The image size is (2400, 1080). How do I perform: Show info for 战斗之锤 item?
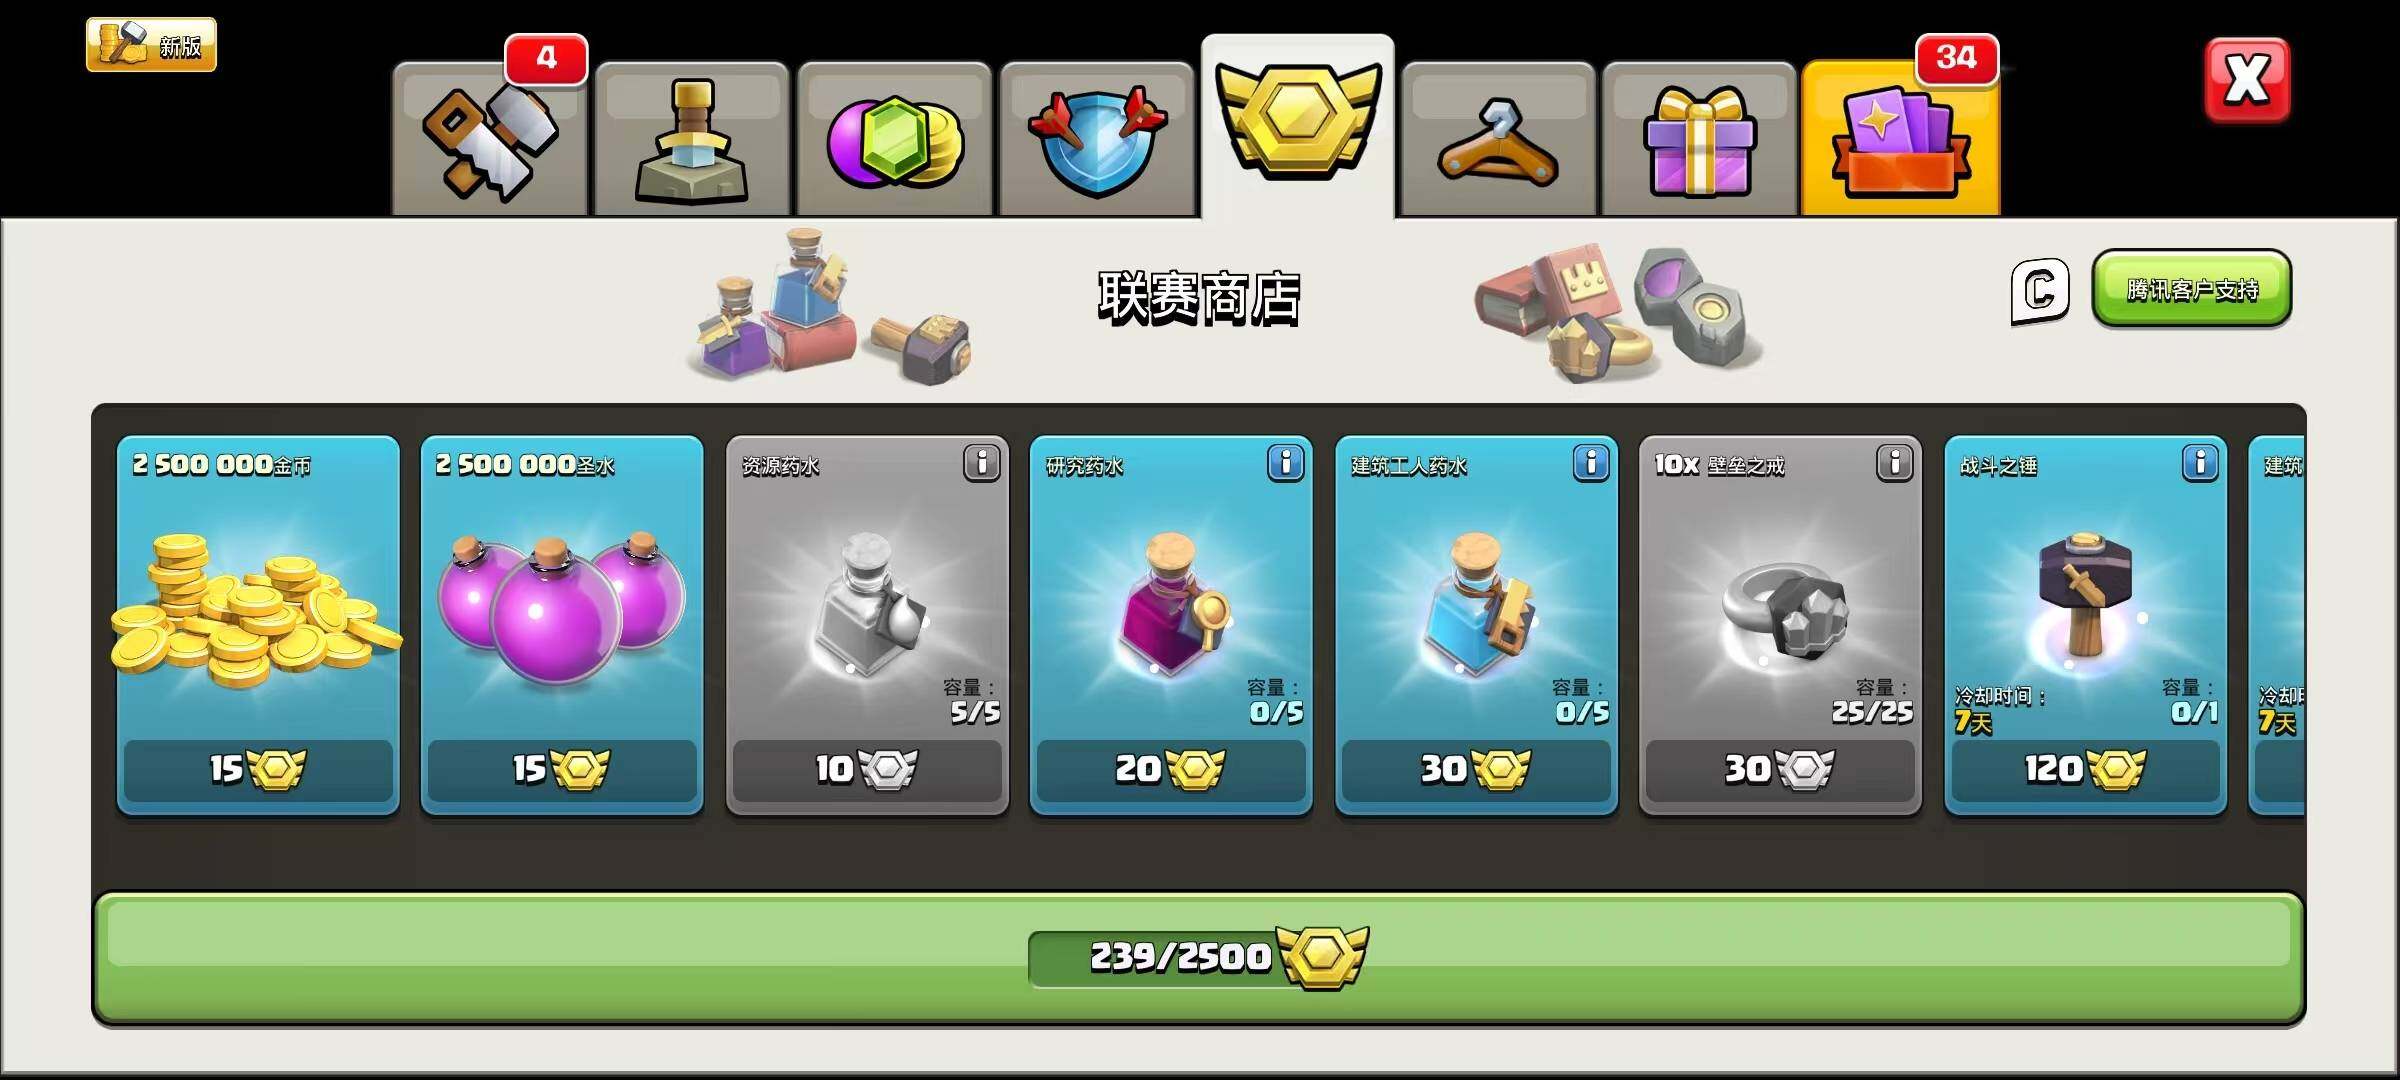(2200, 463)
